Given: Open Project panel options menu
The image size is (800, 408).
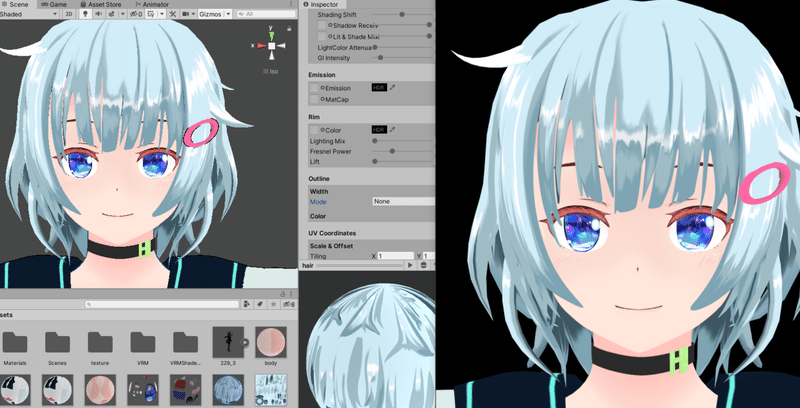Looking at the screenshot, I should coord(291,294).
